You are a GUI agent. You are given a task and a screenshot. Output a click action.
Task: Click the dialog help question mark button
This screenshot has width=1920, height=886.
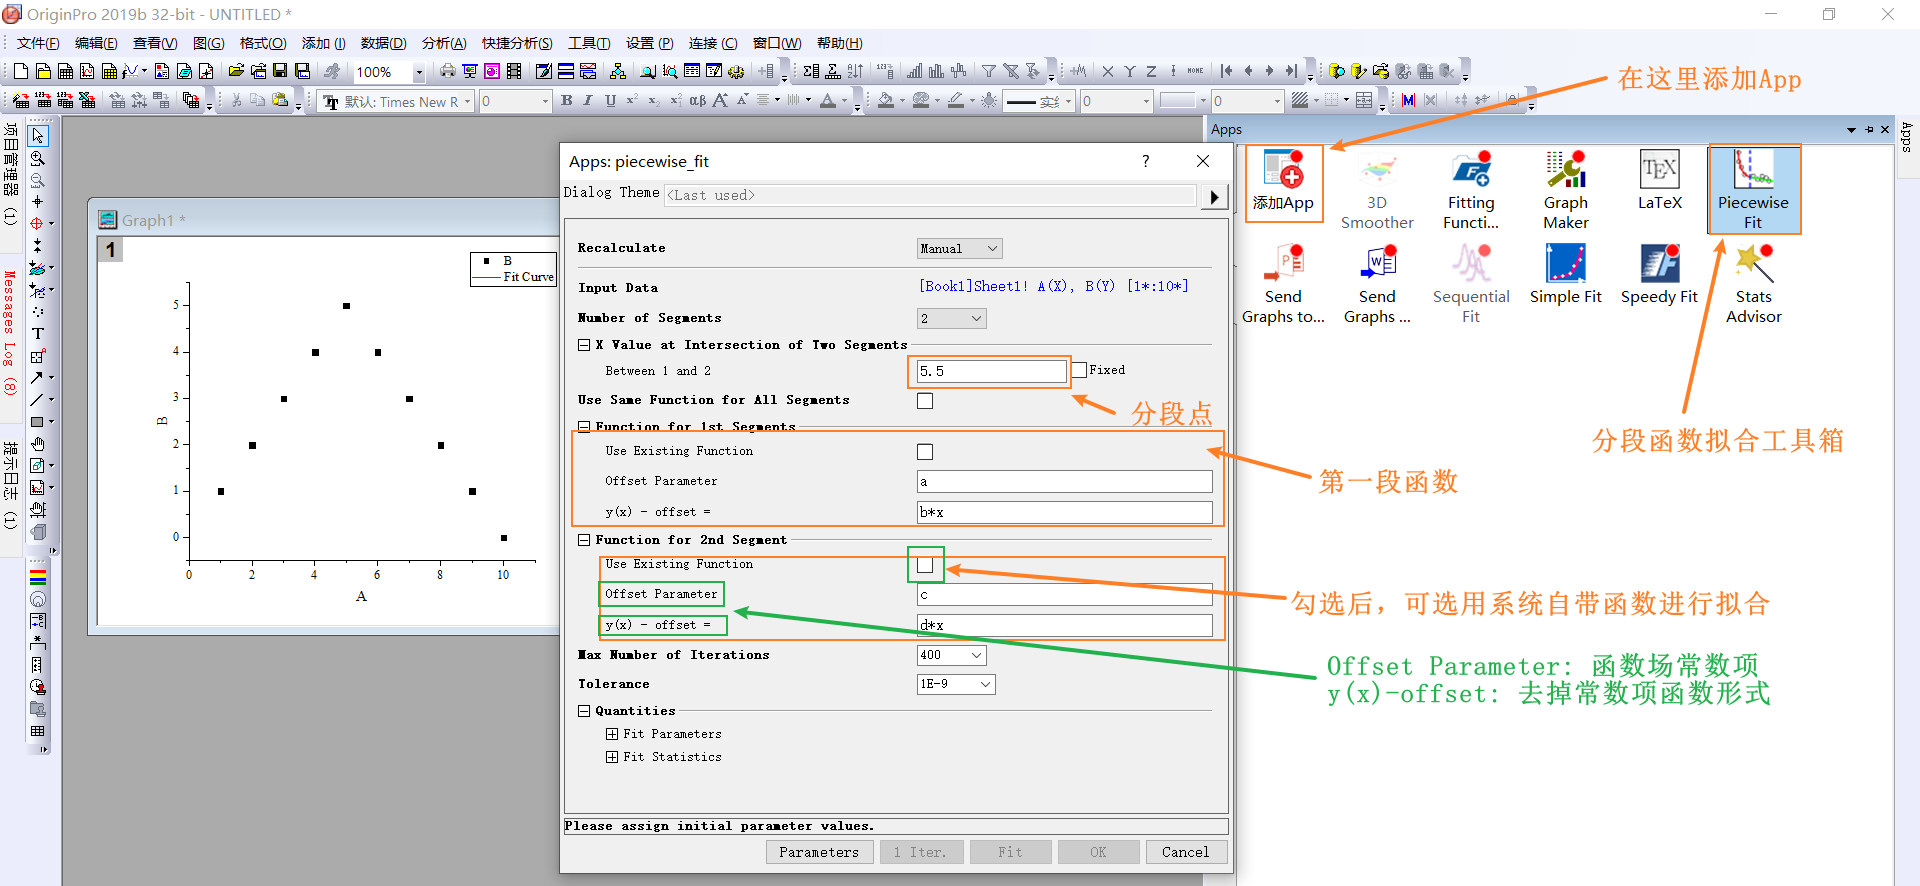pyautogui.click(x=1145, y=161)
